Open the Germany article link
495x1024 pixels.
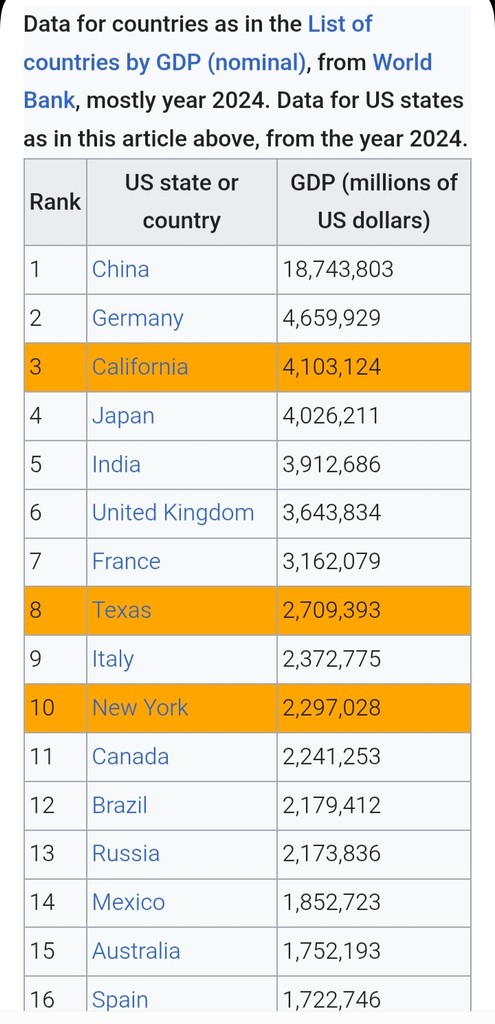click(138, 318)
